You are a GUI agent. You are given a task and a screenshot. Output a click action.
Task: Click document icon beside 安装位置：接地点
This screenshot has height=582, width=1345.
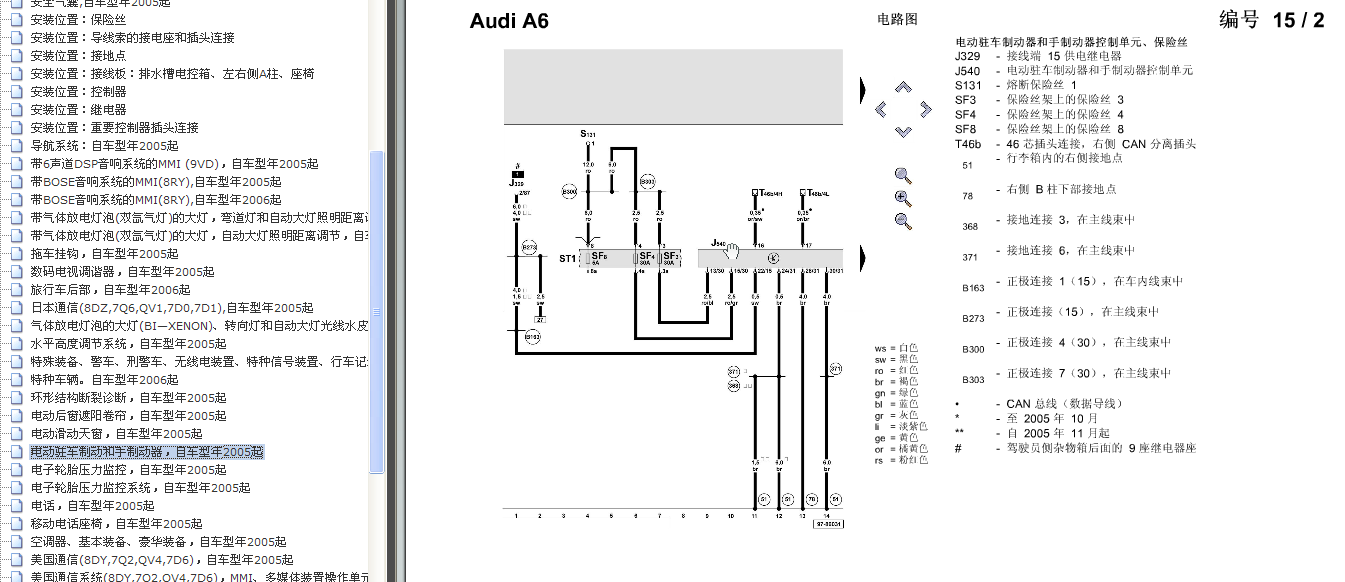tap(15, 55)
